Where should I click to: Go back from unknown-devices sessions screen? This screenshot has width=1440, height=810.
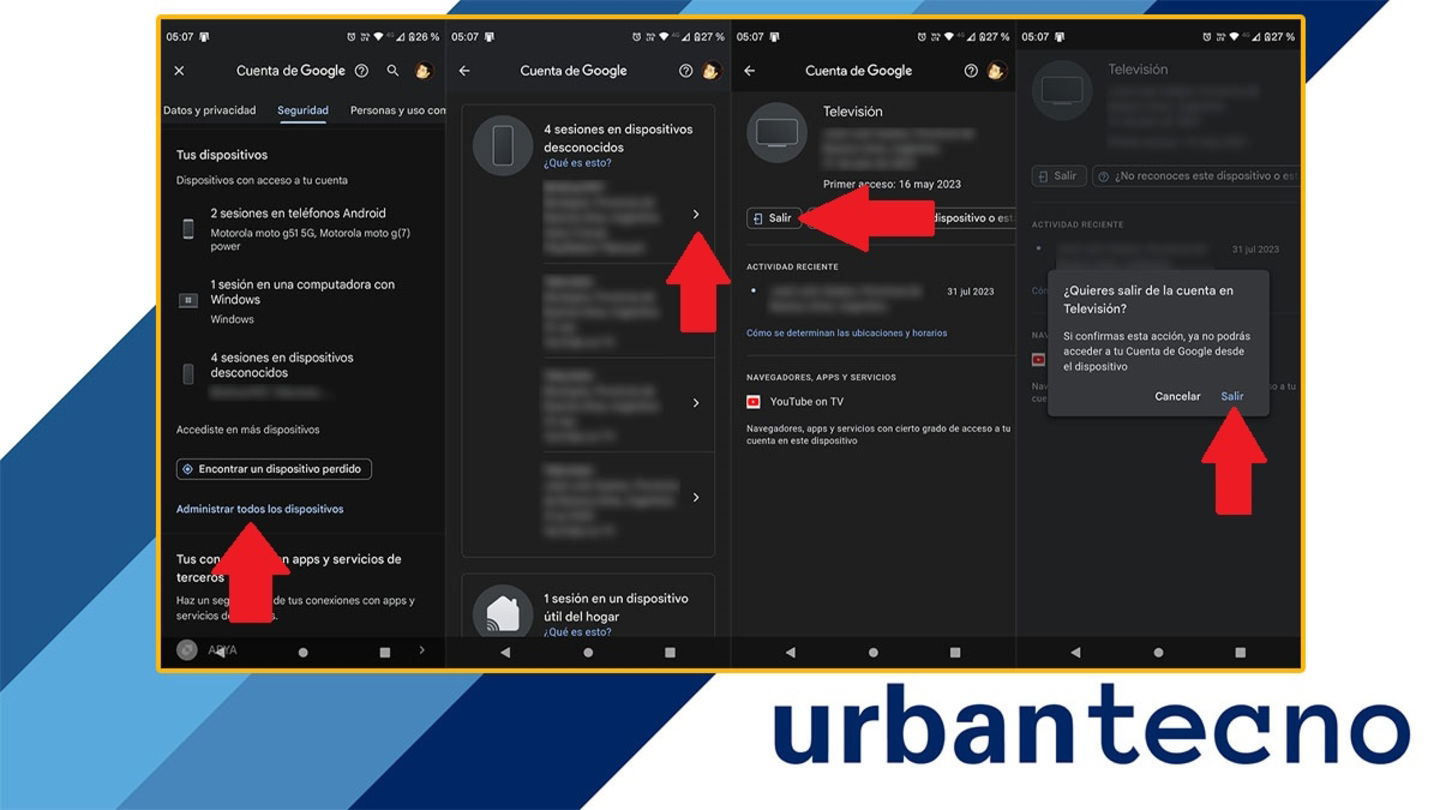(464, 71)
